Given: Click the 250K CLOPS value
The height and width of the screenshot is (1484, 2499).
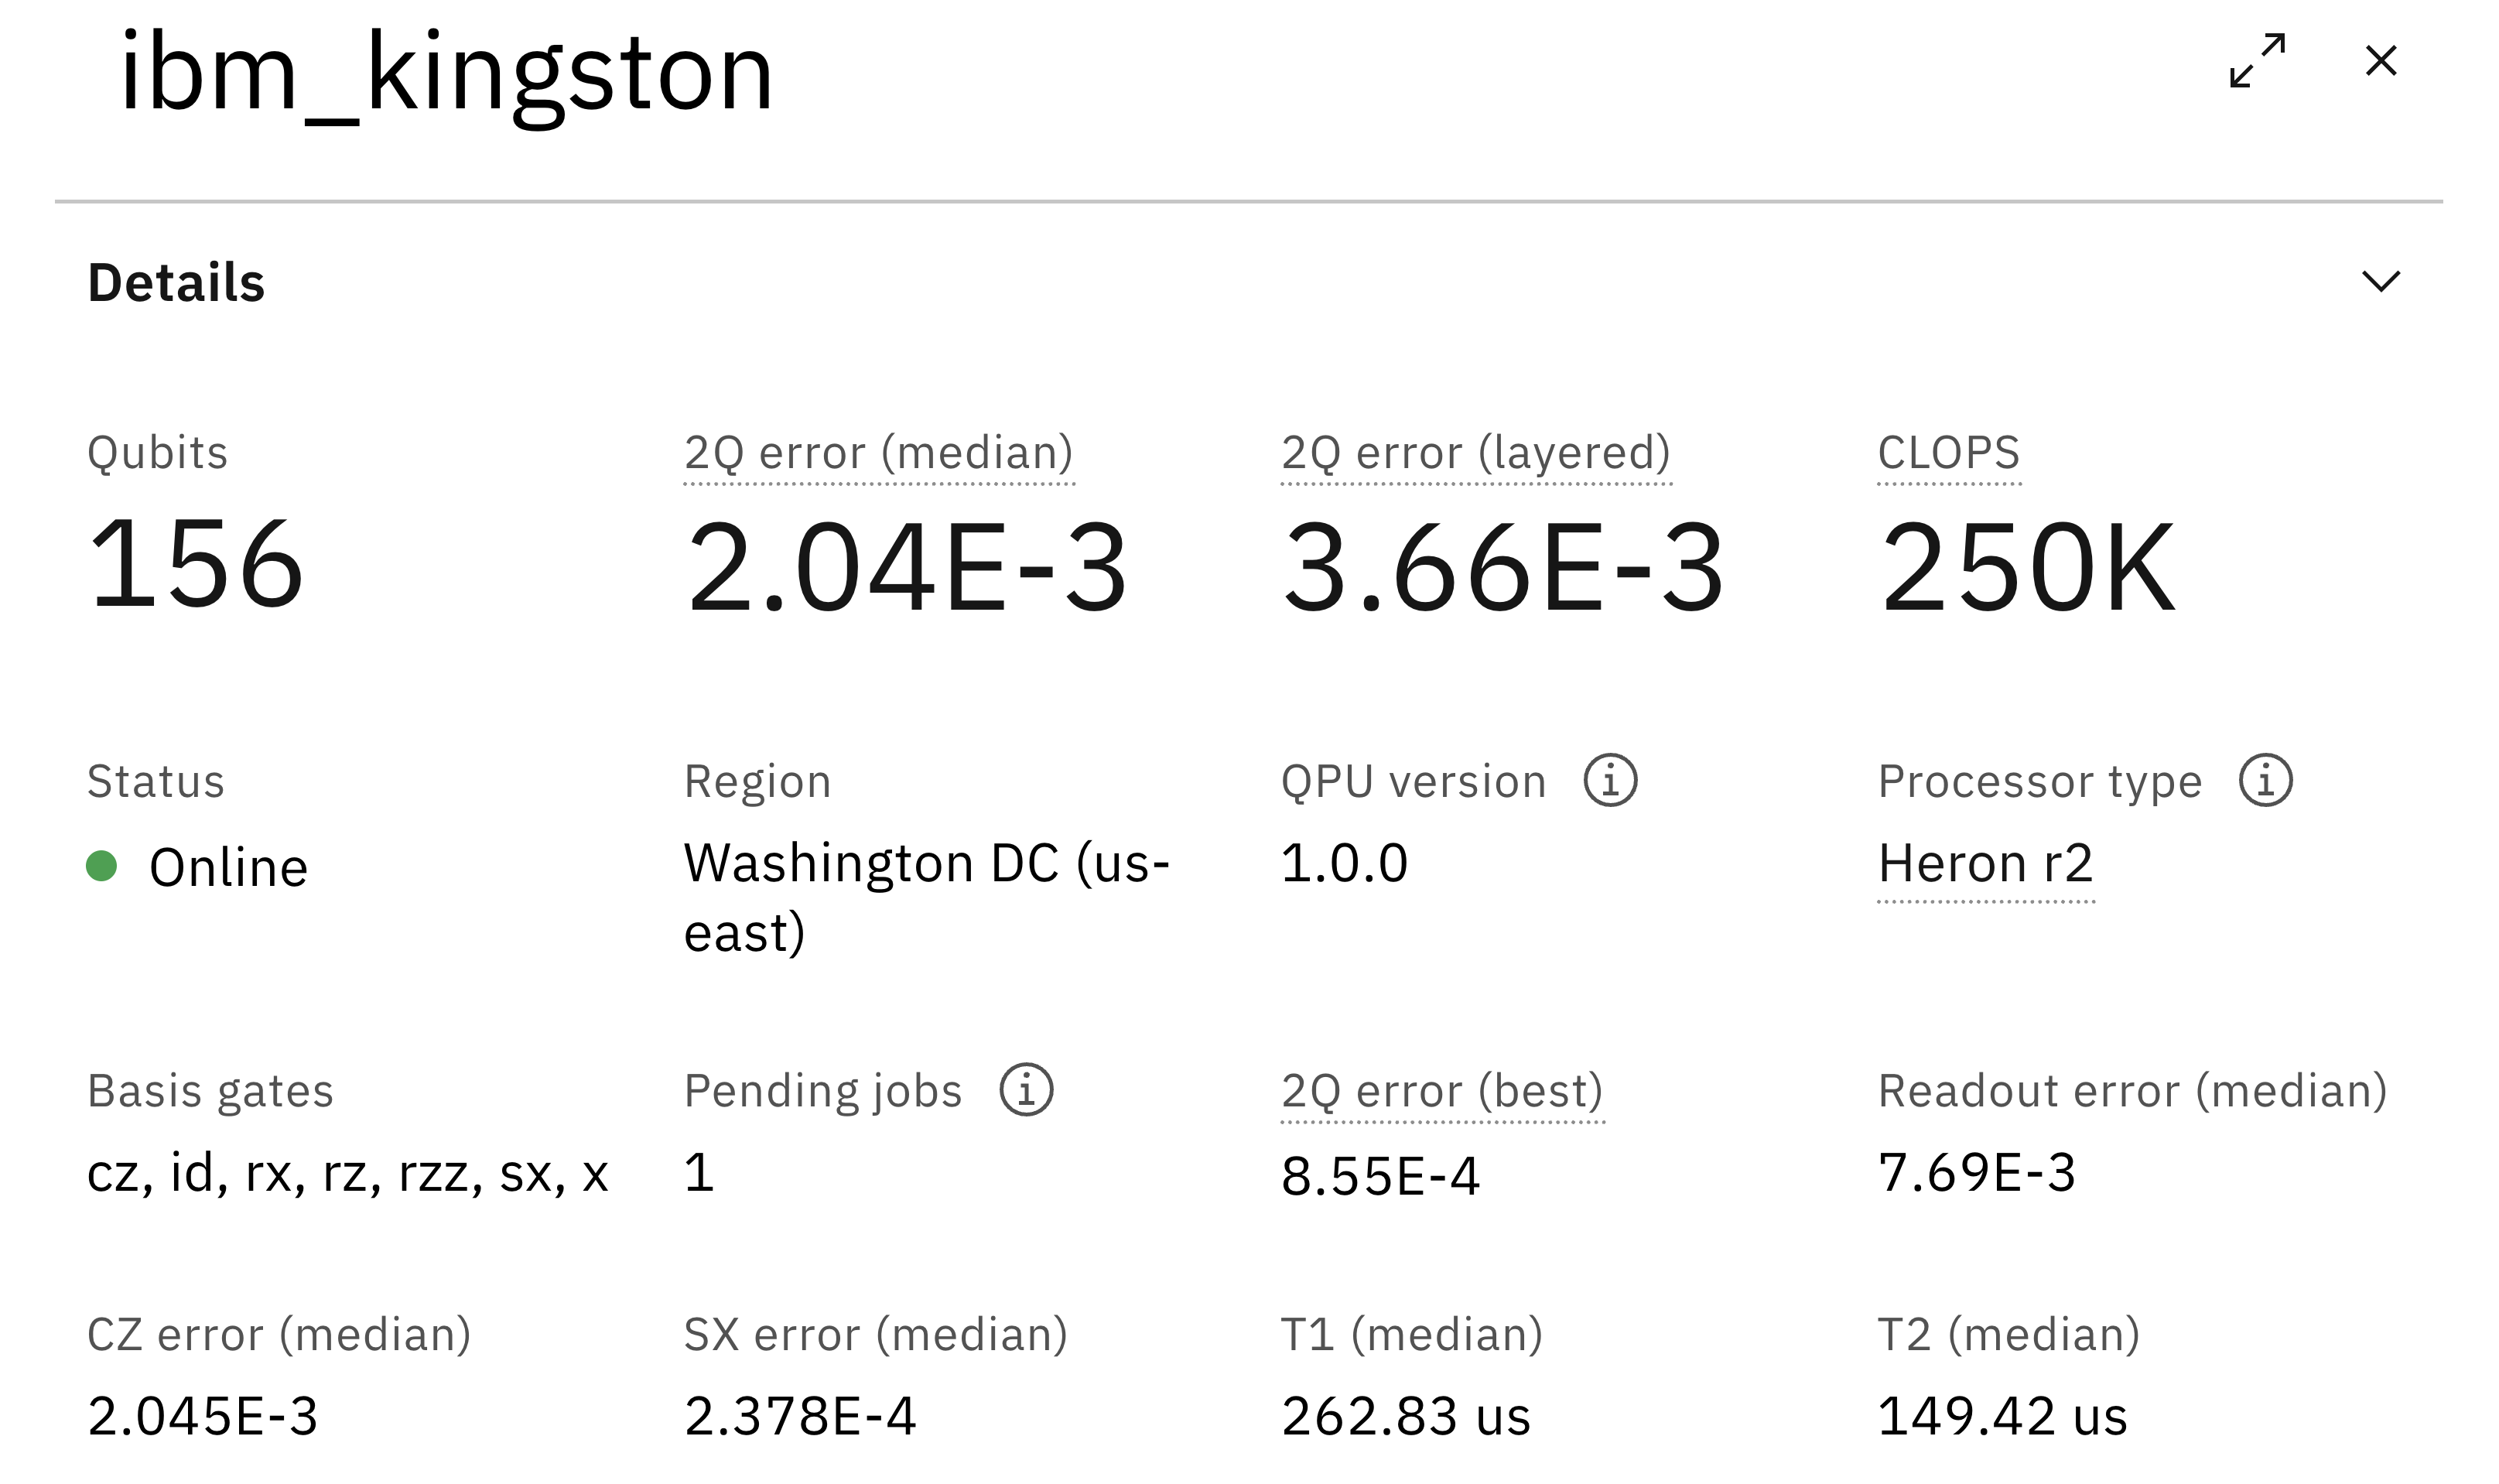Looking at the screenshot, I should click(x=2026, y=568).
